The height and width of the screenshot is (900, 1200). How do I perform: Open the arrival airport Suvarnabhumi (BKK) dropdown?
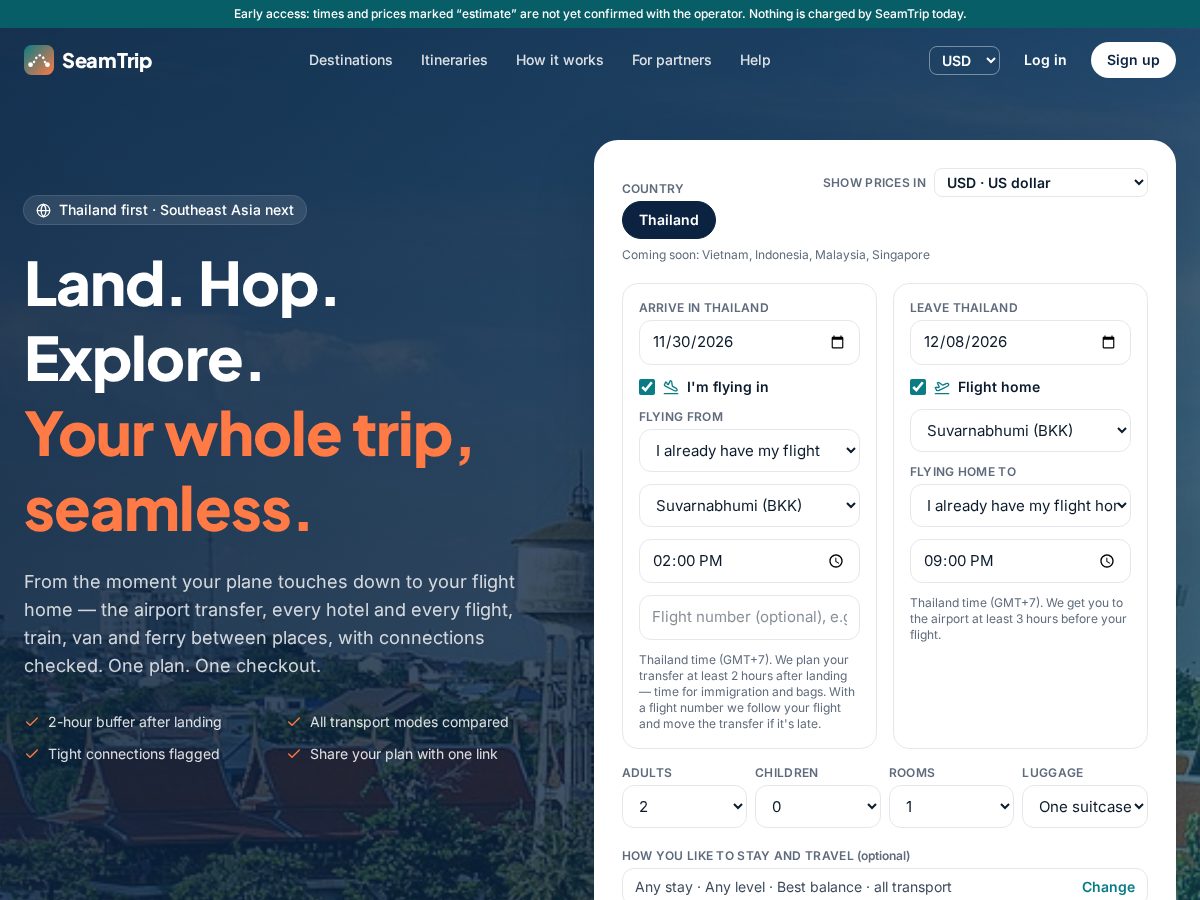pyautogui.click(x=749, y=506)
